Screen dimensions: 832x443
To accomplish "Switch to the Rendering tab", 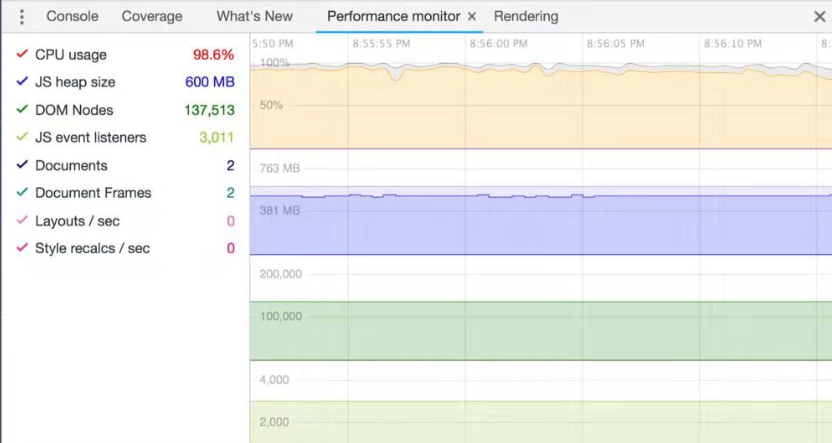I will [x=526, y=17].
